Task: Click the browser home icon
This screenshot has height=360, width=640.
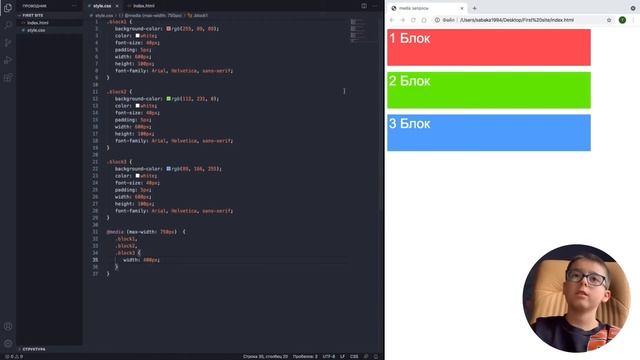Action: click(x=424, y=20)
